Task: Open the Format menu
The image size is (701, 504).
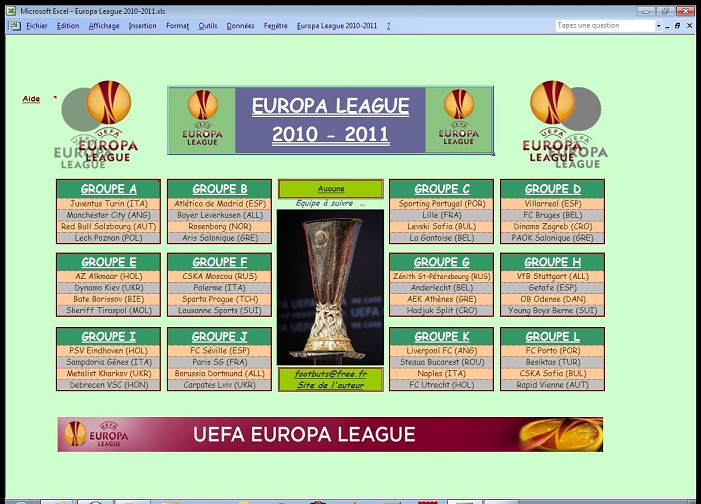Action: pyautogui.click(x=177, y=26)
